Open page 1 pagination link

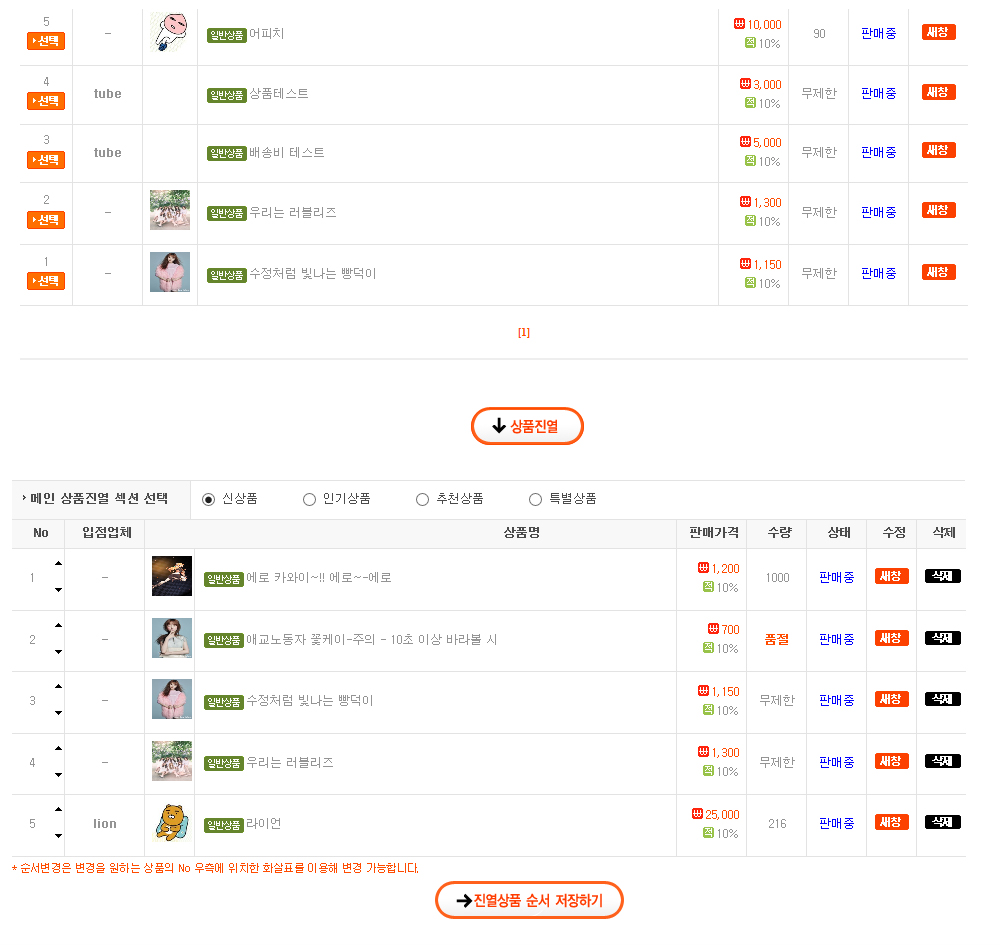[x=523, y=333]
